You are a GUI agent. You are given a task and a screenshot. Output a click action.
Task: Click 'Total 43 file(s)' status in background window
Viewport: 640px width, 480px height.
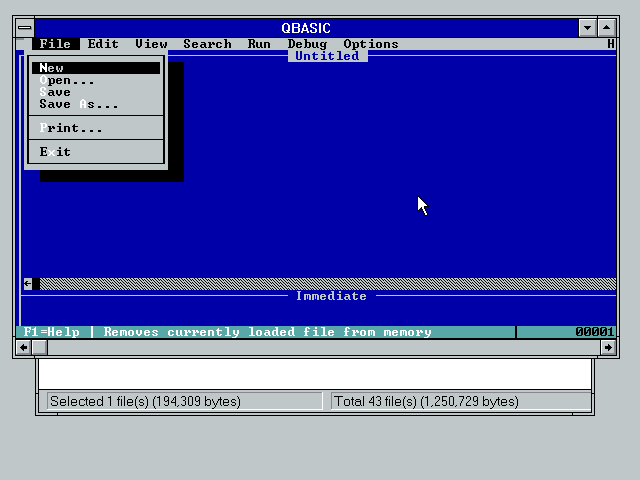(460, 401)
